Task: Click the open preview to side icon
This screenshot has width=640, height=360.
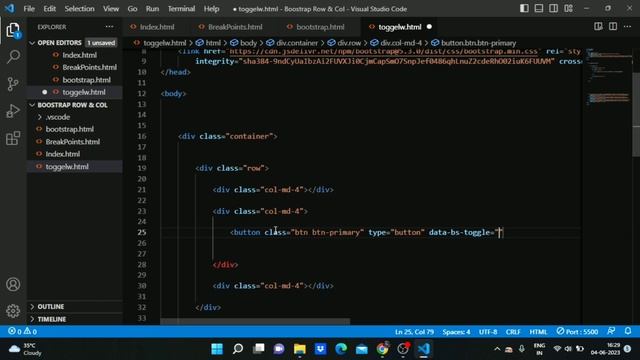Action: pyautogui.click(x=598, y=27)
